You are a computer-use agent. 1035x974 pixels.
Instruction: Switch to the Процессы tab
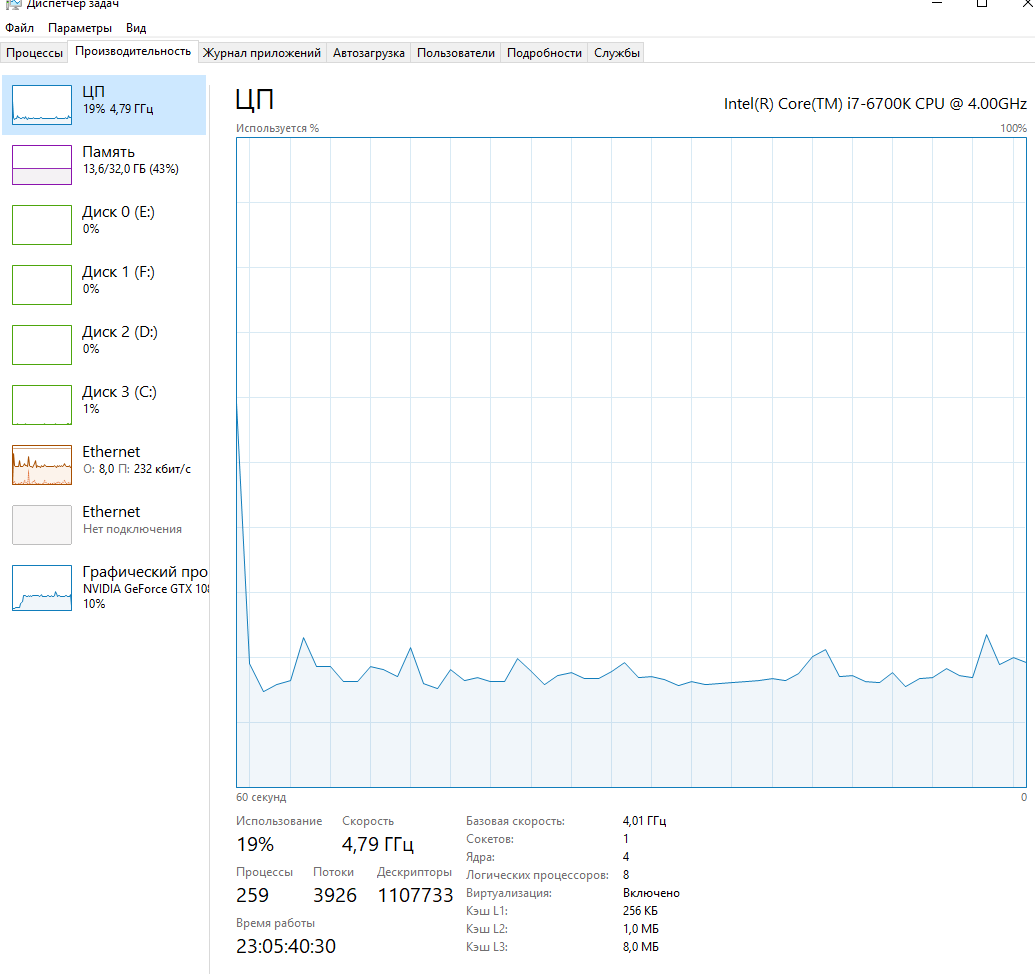[x=34, y=53]
